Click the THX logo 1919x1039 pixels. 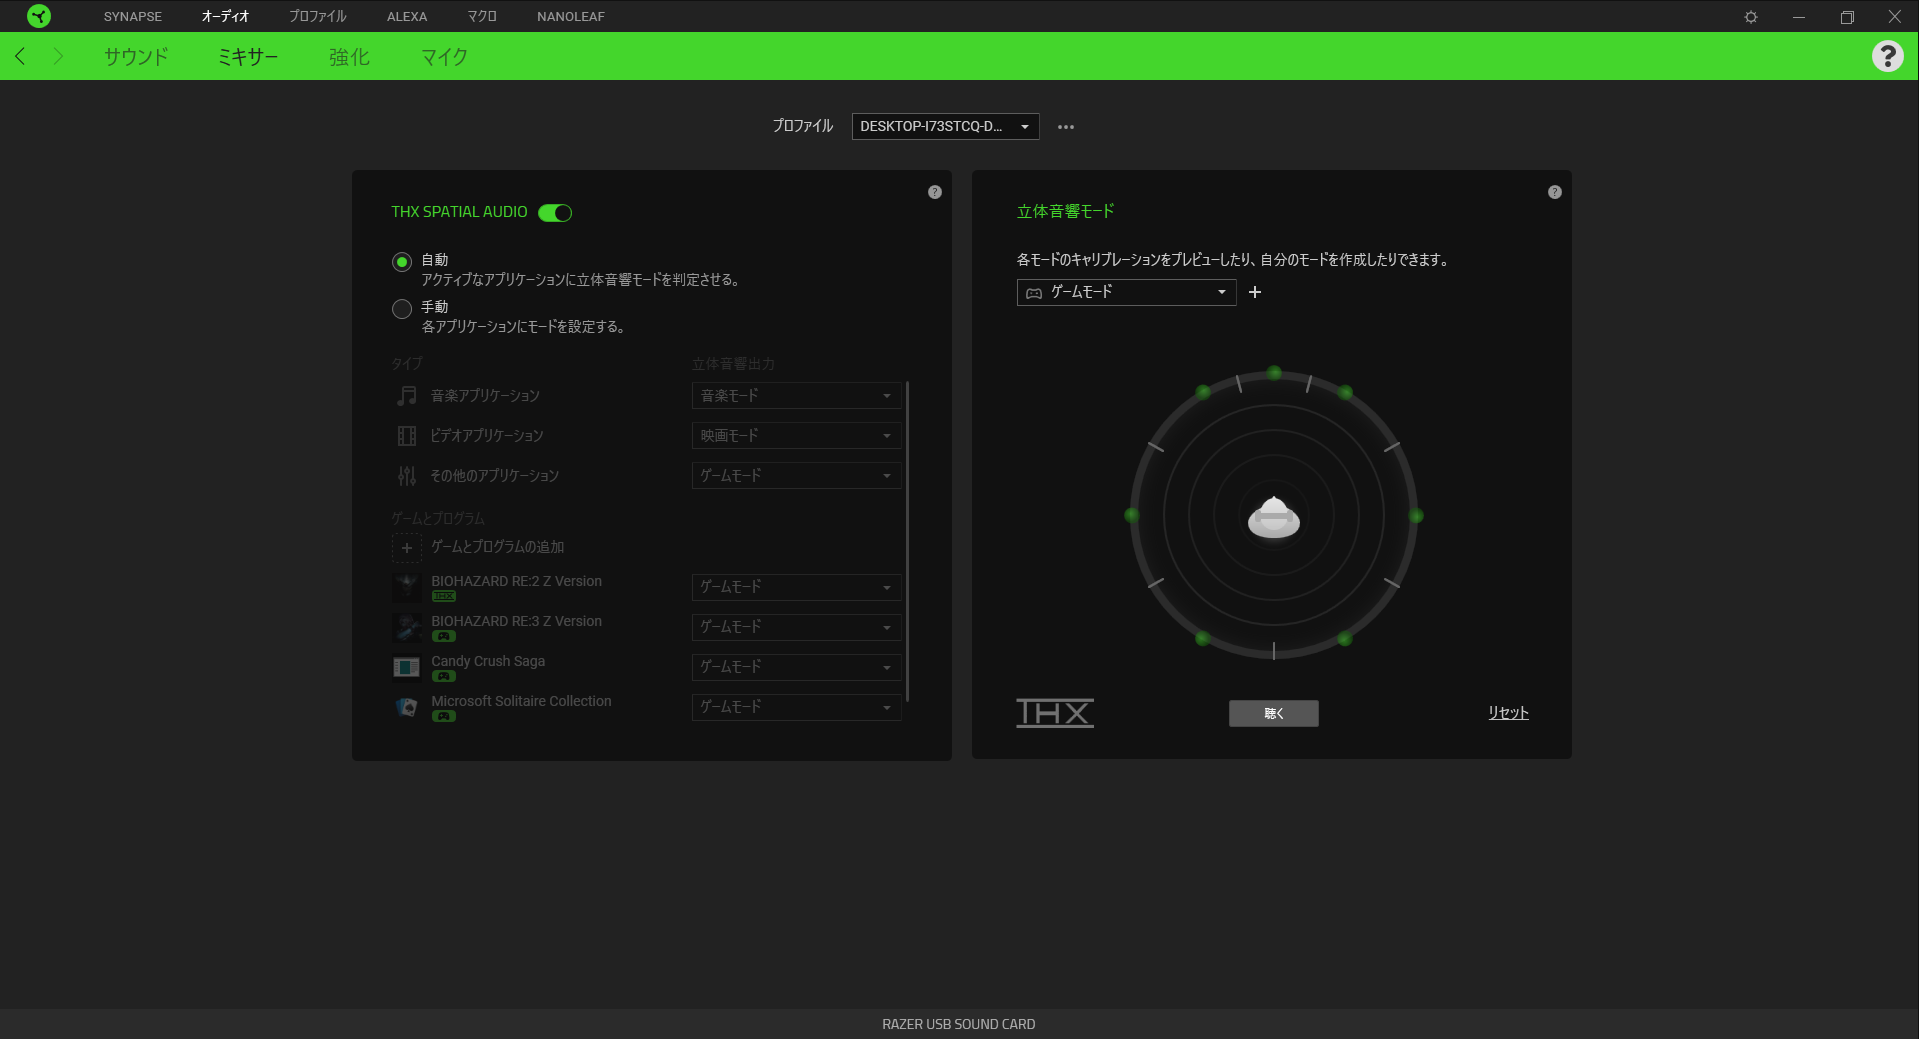tap(1054, 713)
